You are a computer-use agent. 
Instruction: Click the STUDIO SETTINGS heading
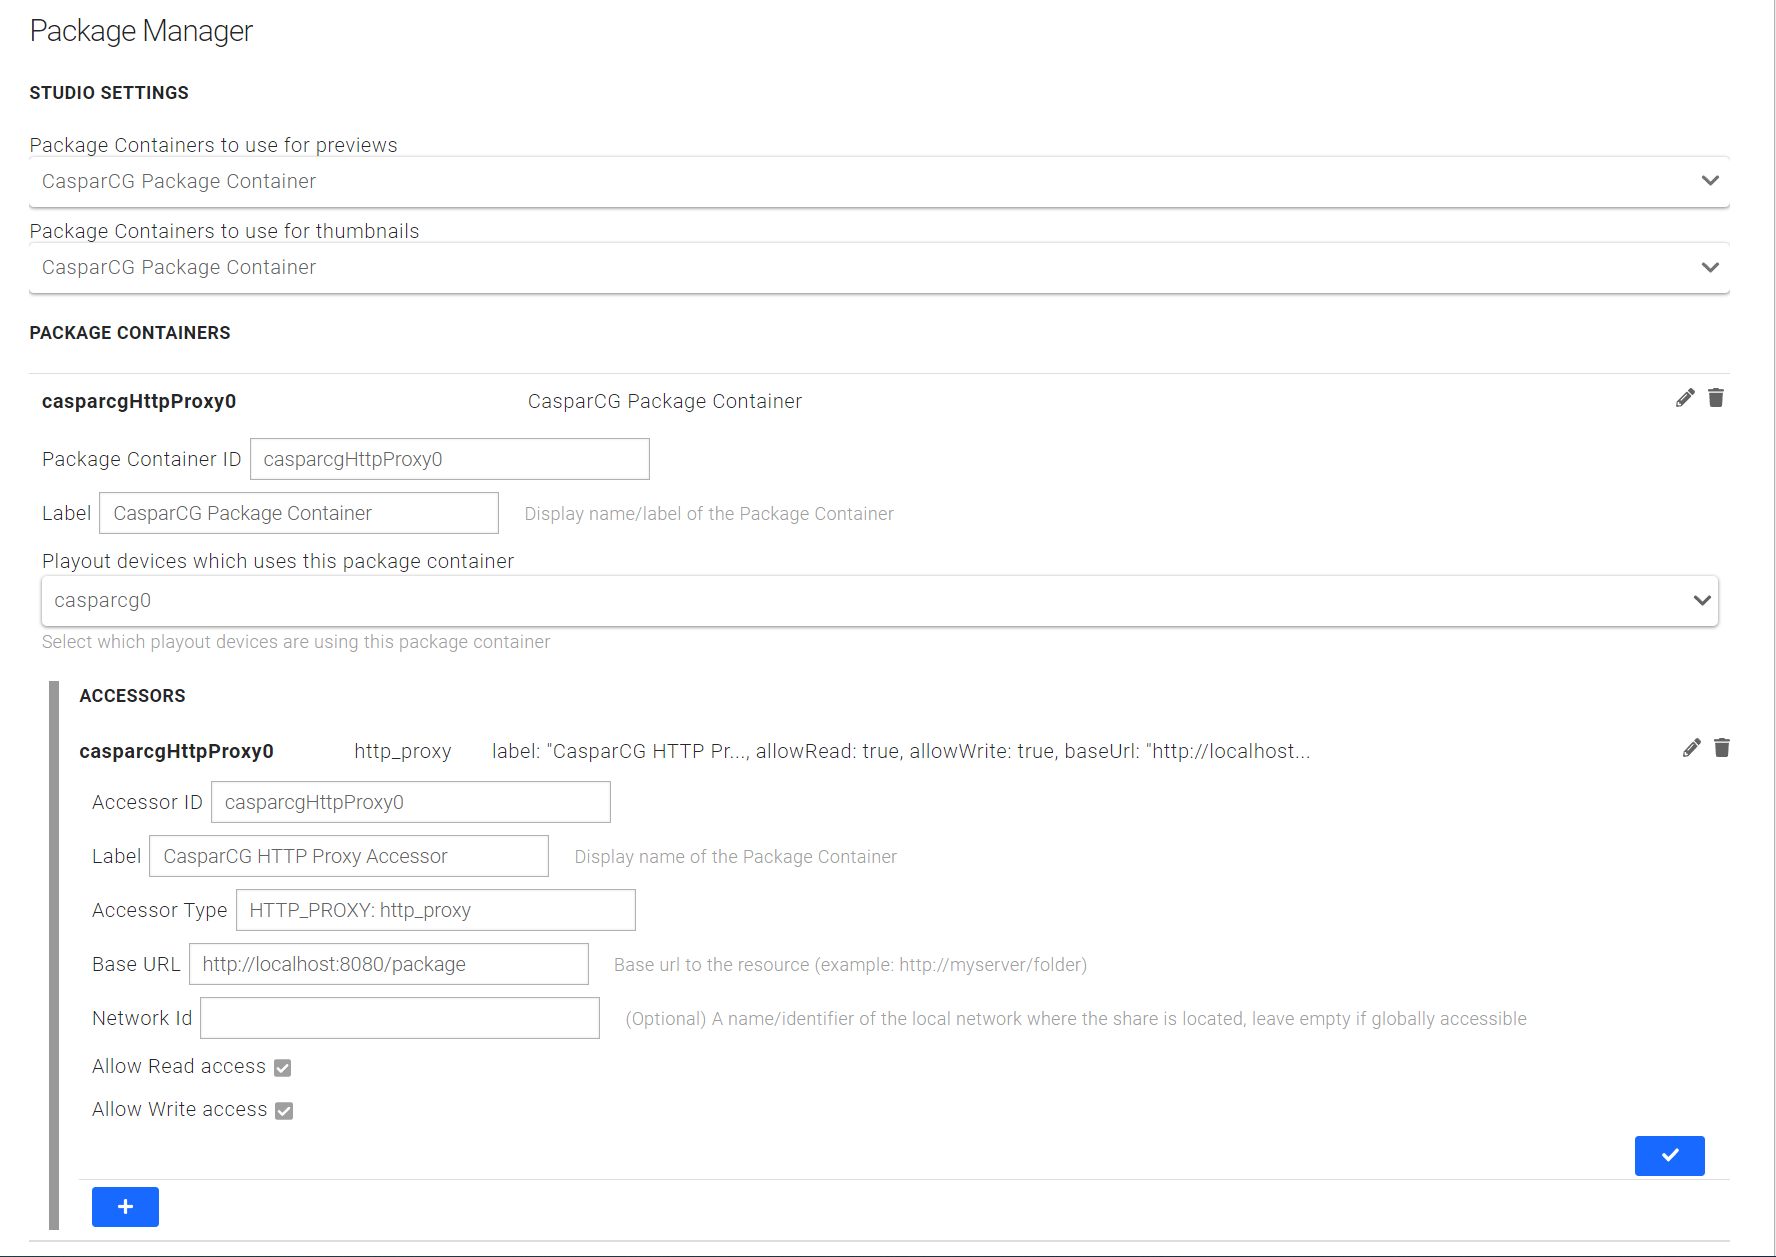[109, 93]
